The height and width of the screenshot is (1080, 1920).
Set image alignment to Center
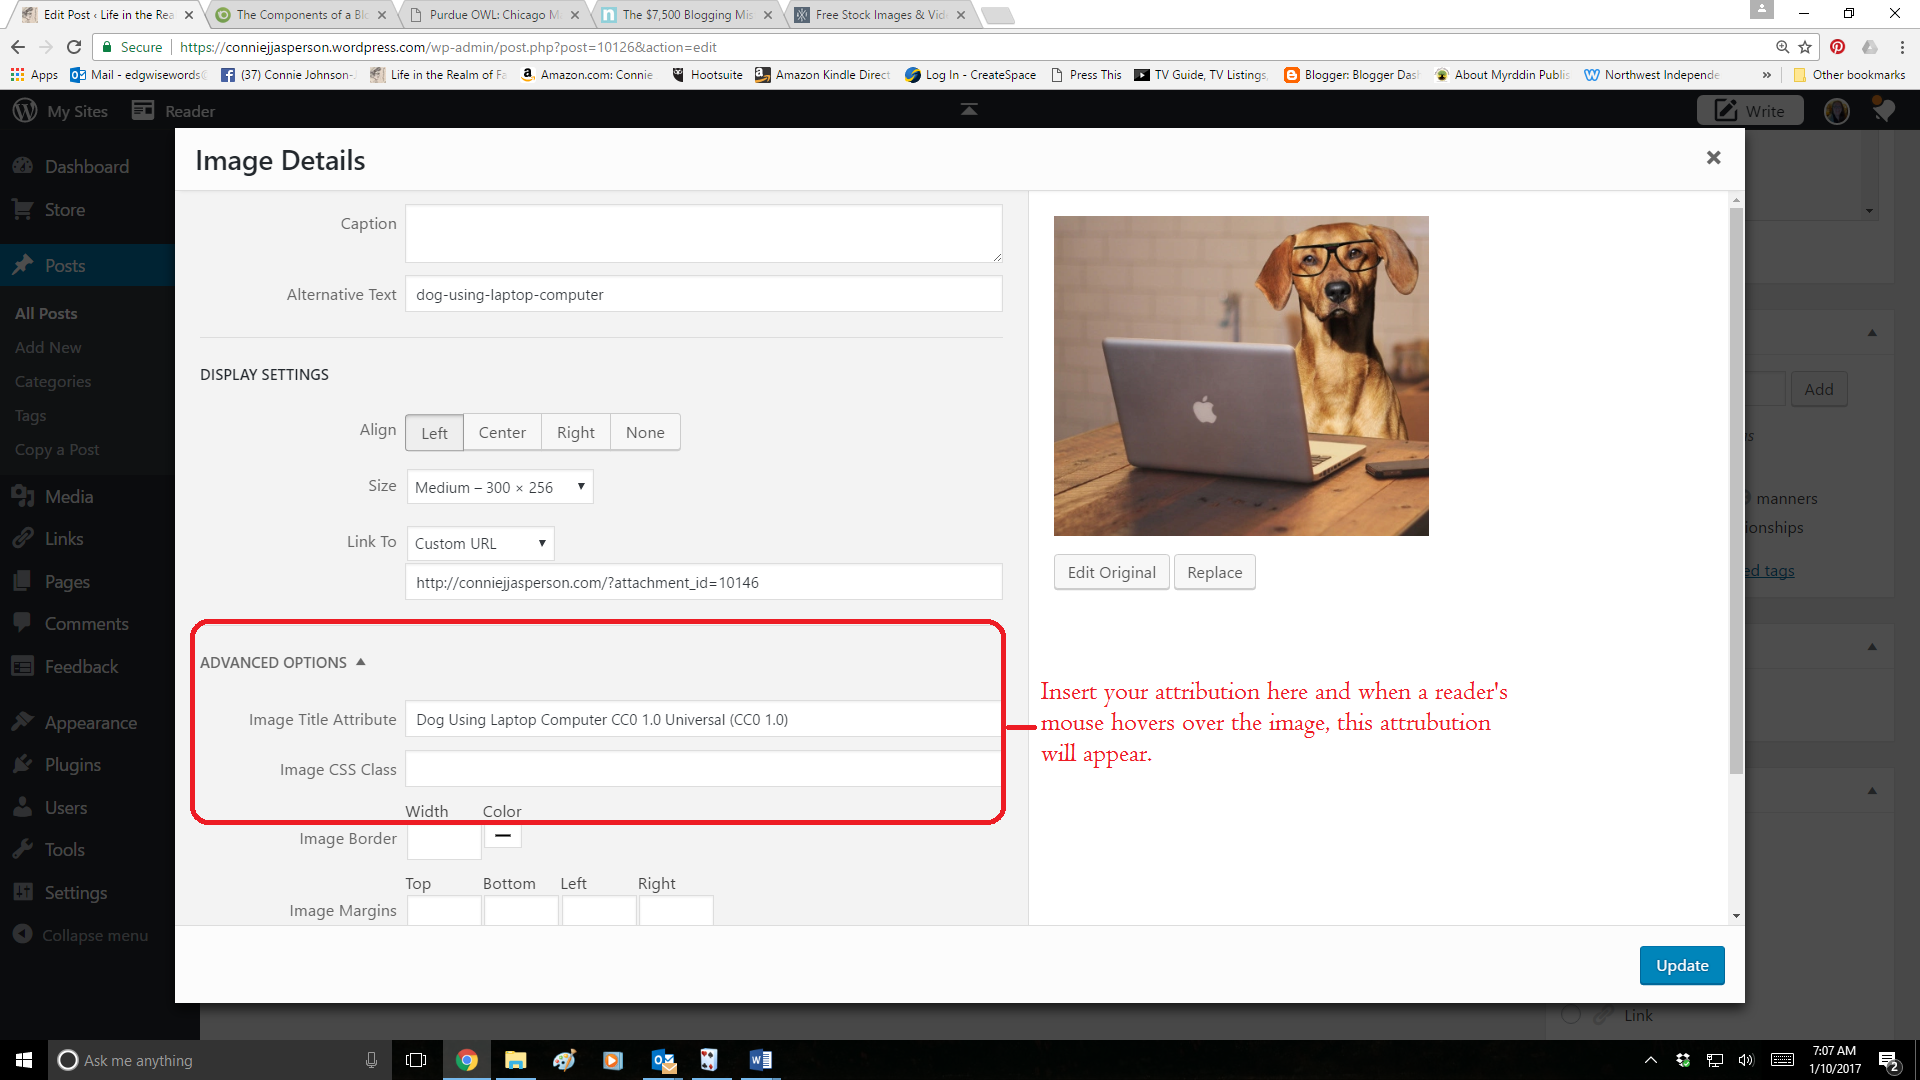501,432
